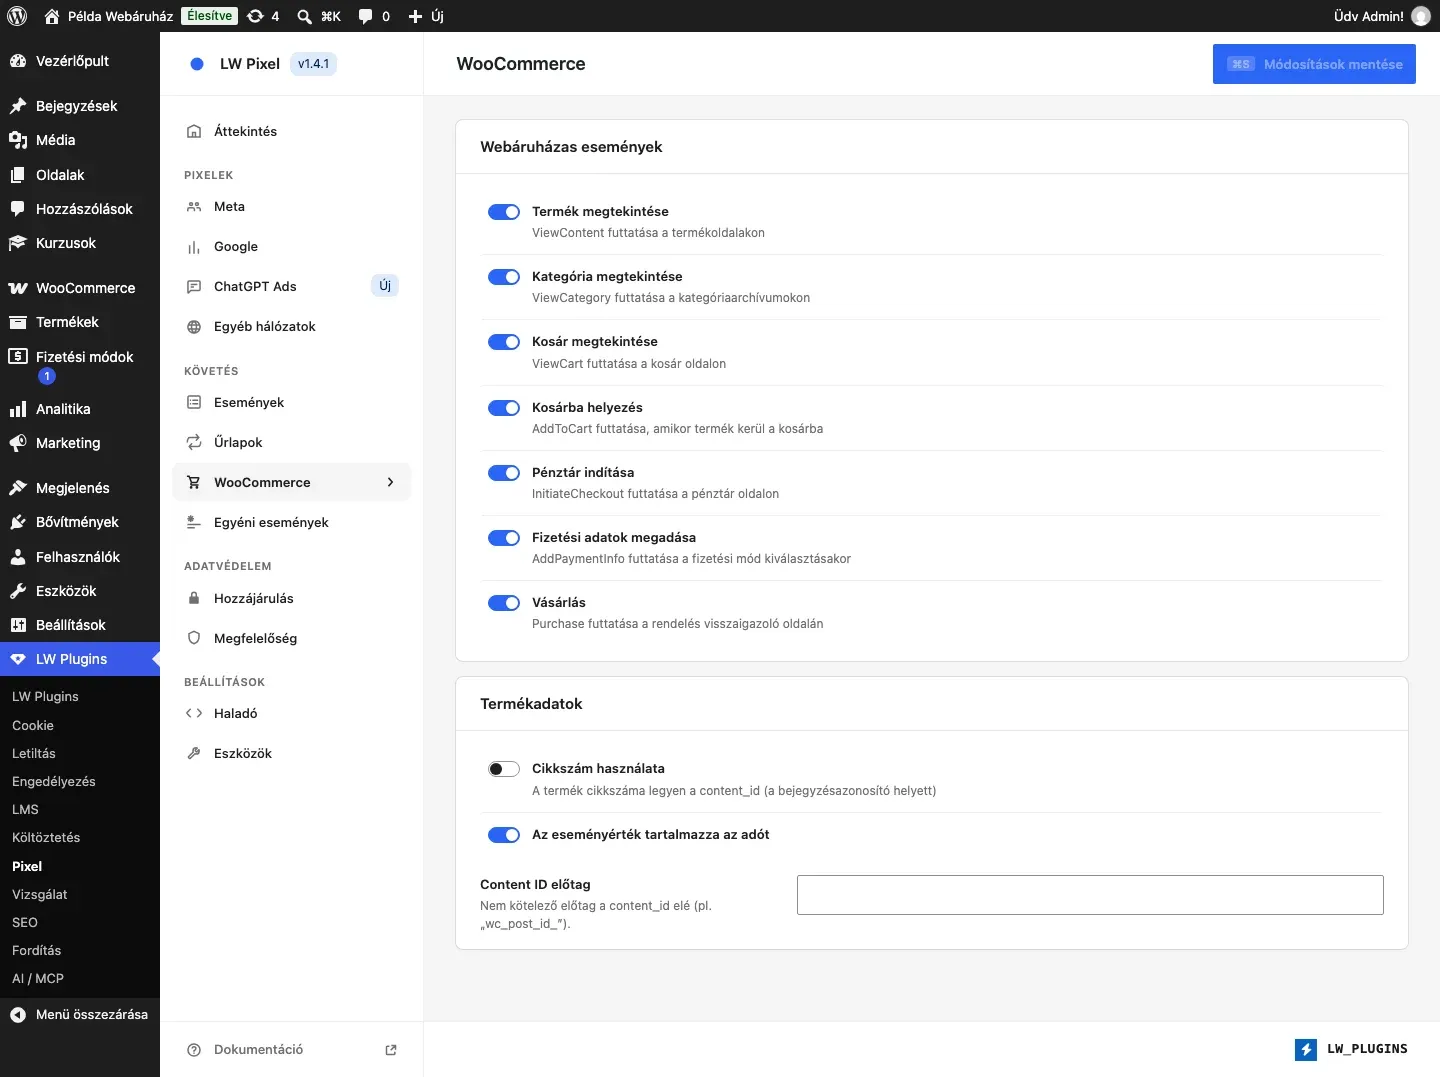Click the plus icon for new content
1440x1077 pixels.
416,16
